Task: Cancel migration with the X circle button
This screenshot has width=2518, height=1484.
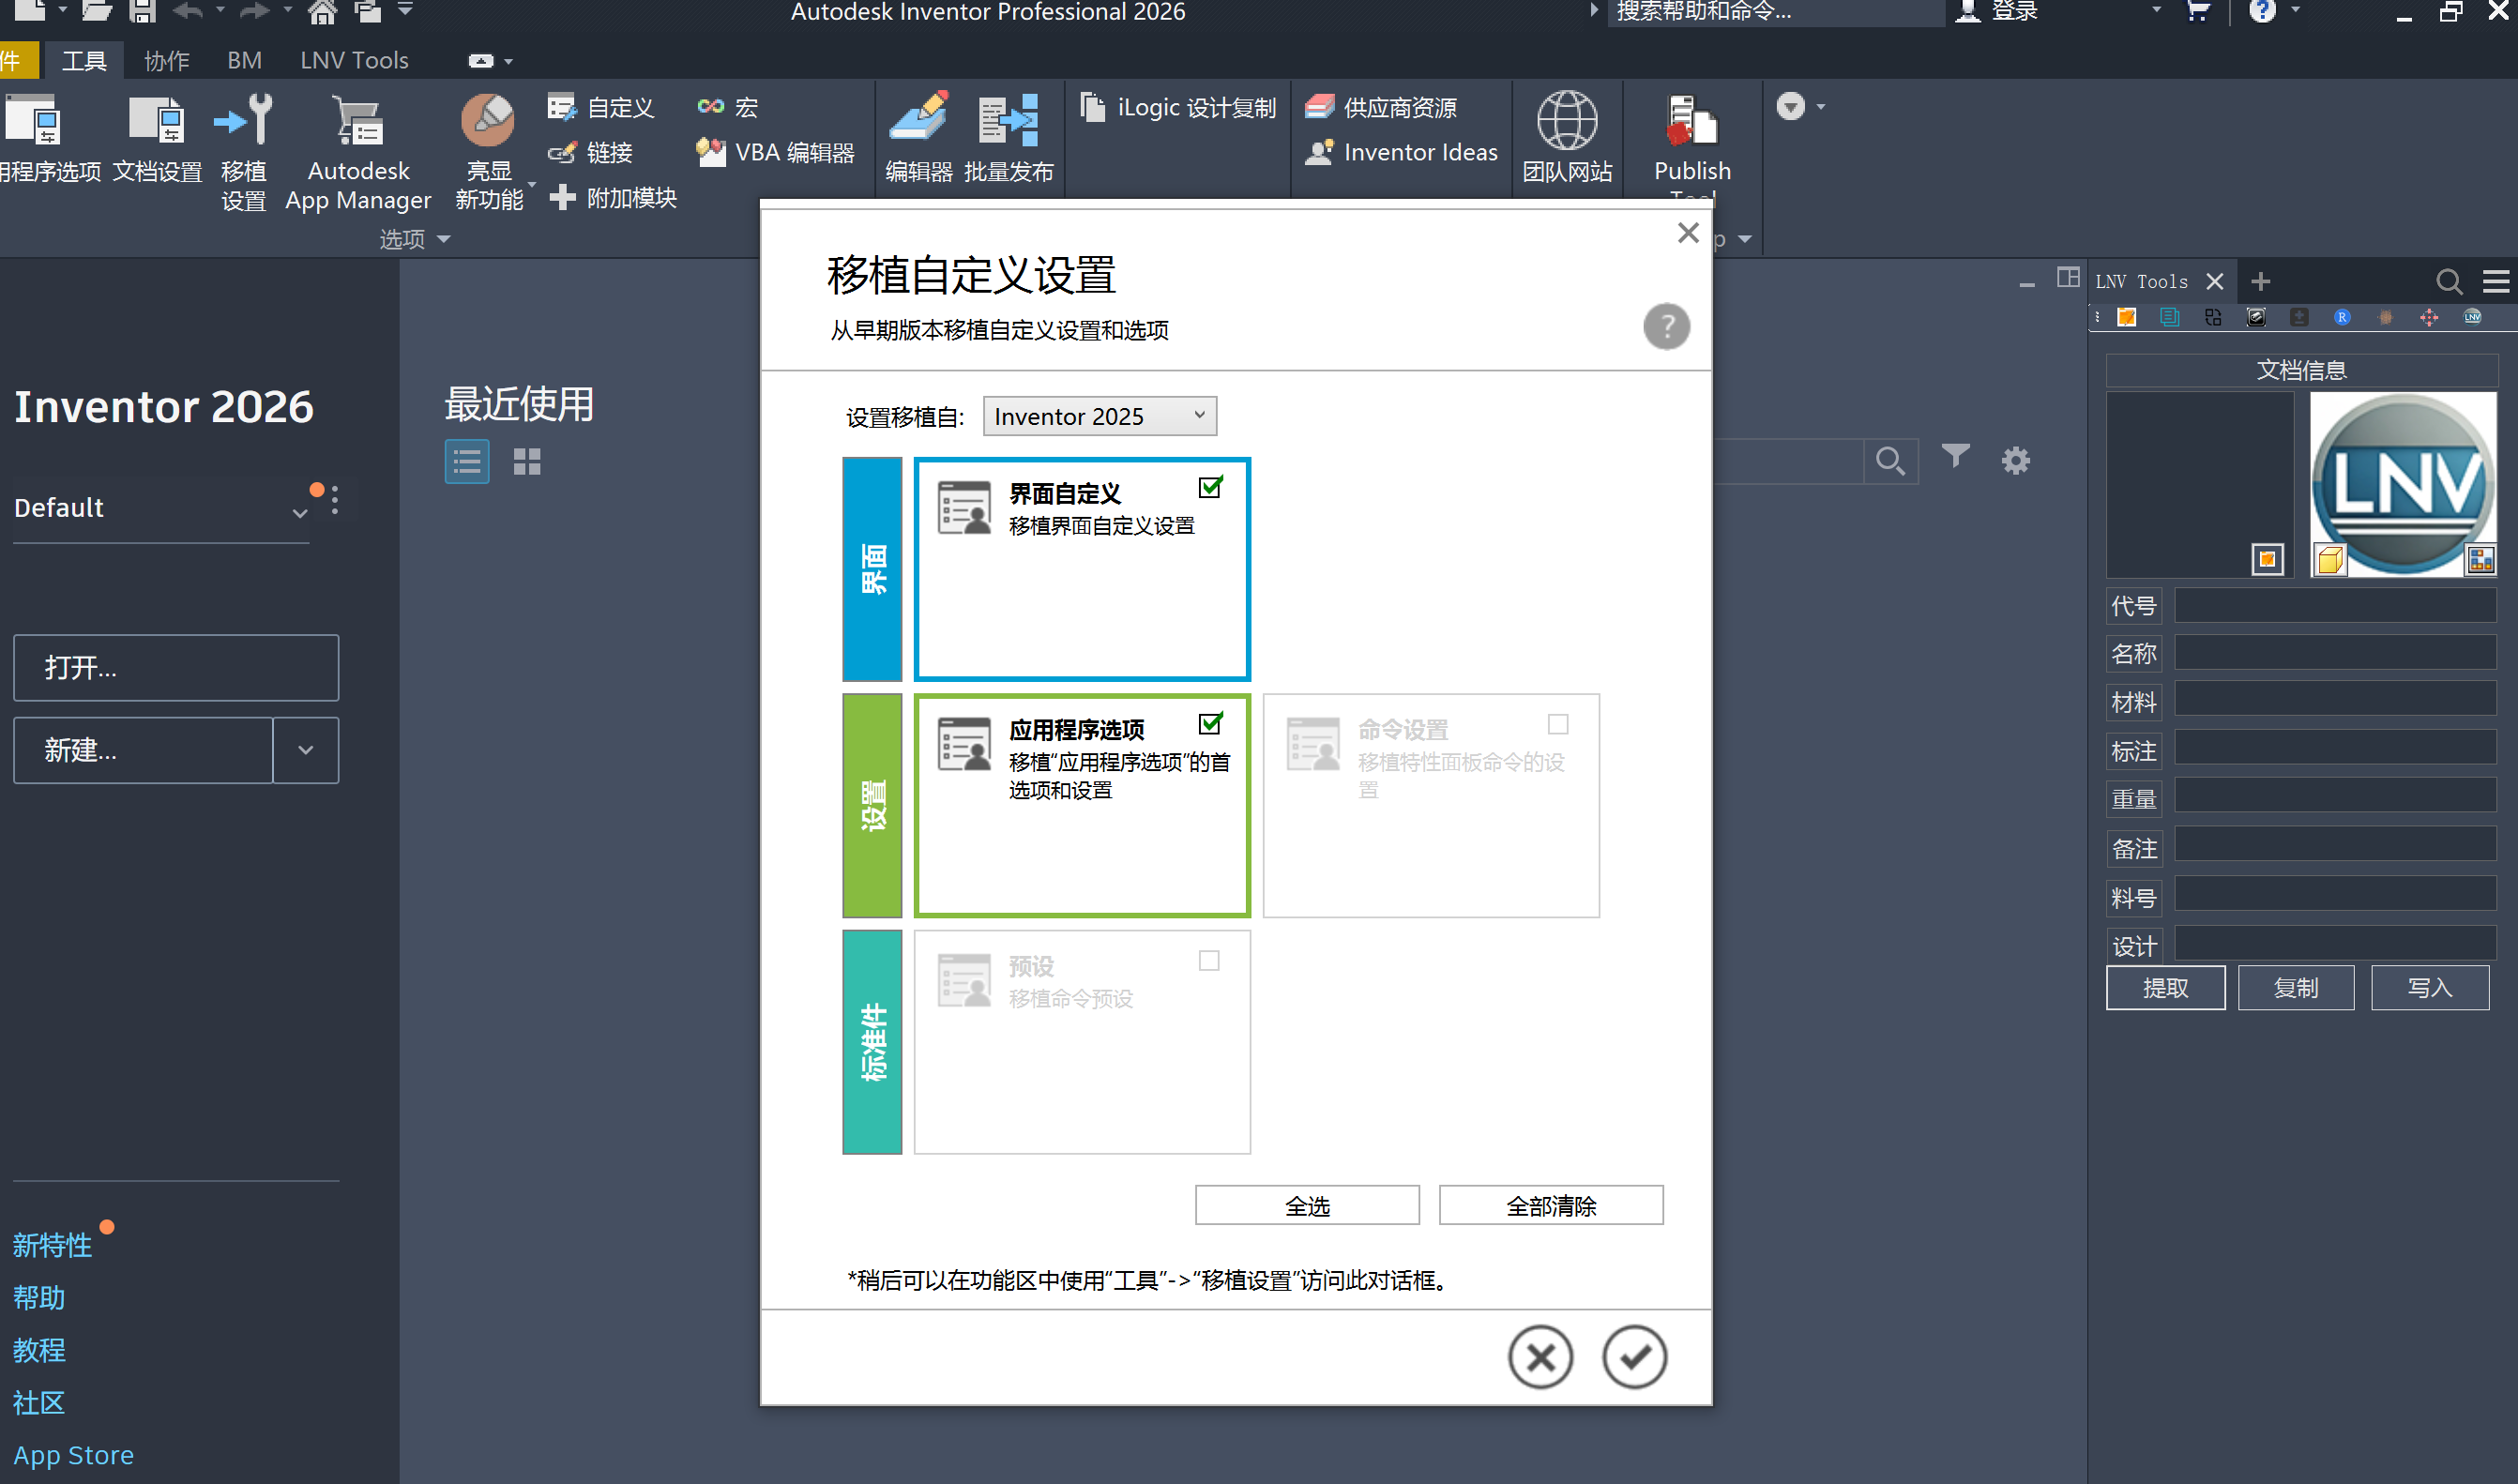Action: (1540, 1357)
